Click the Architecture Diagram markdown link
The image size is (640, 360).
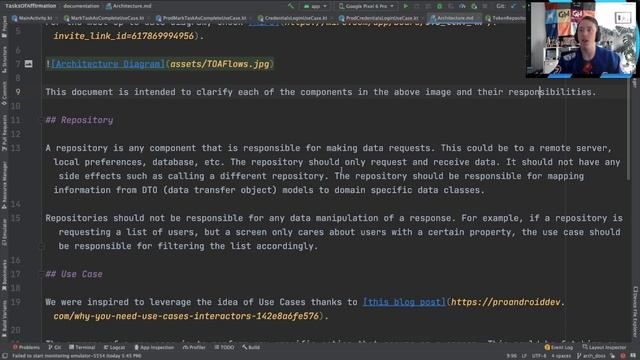(x=108, y=64)
